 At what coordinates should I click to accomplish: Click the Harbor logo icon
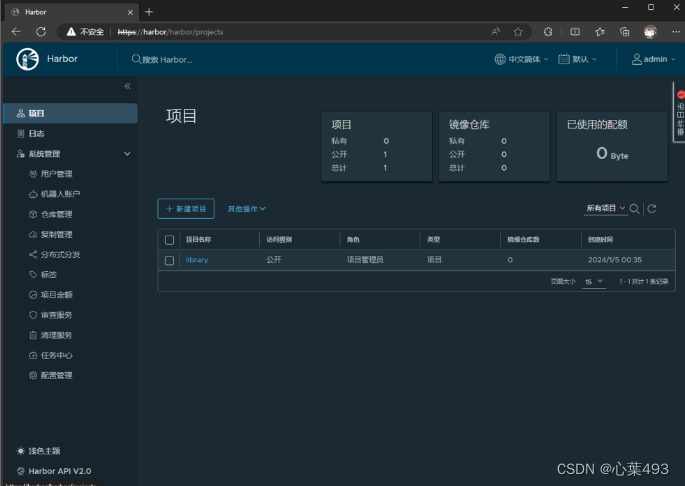pos(28,59)
